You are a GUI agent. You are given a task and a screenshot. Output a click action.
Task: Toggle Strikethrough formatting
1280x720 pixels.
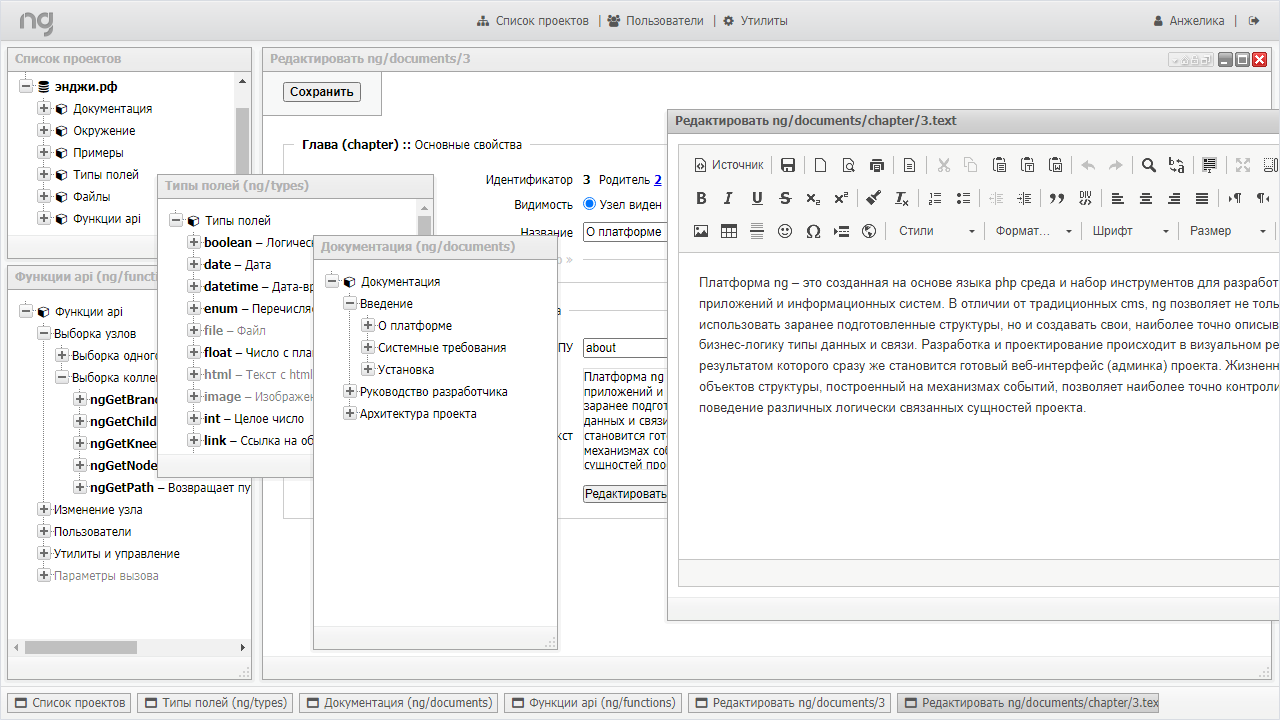(x=785, y=198)
